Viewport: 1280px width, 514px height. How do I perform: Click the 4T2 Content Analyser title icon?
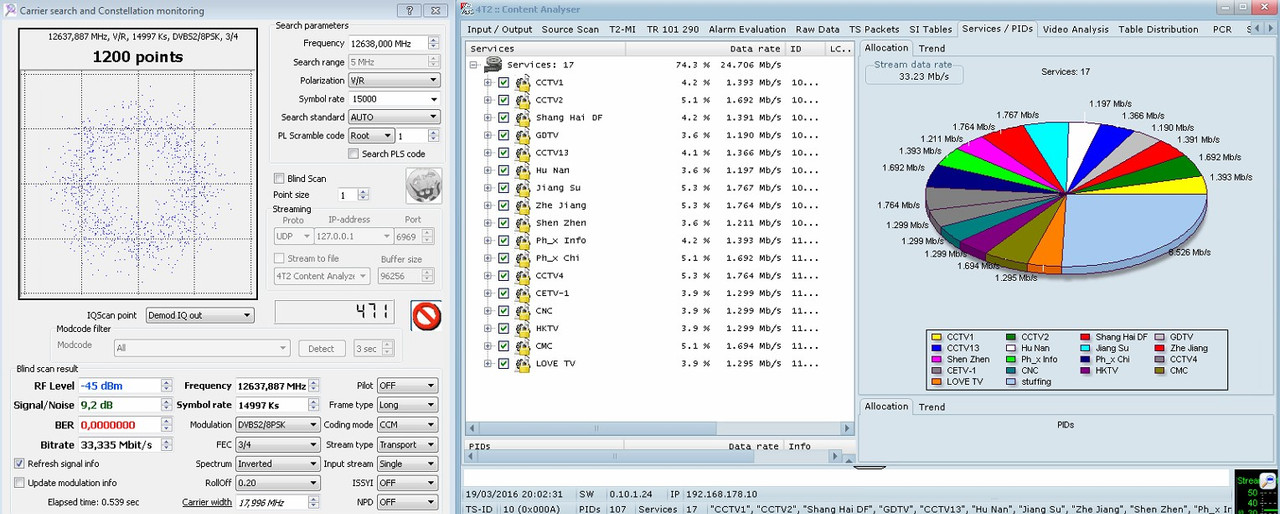tap(467, 10)
